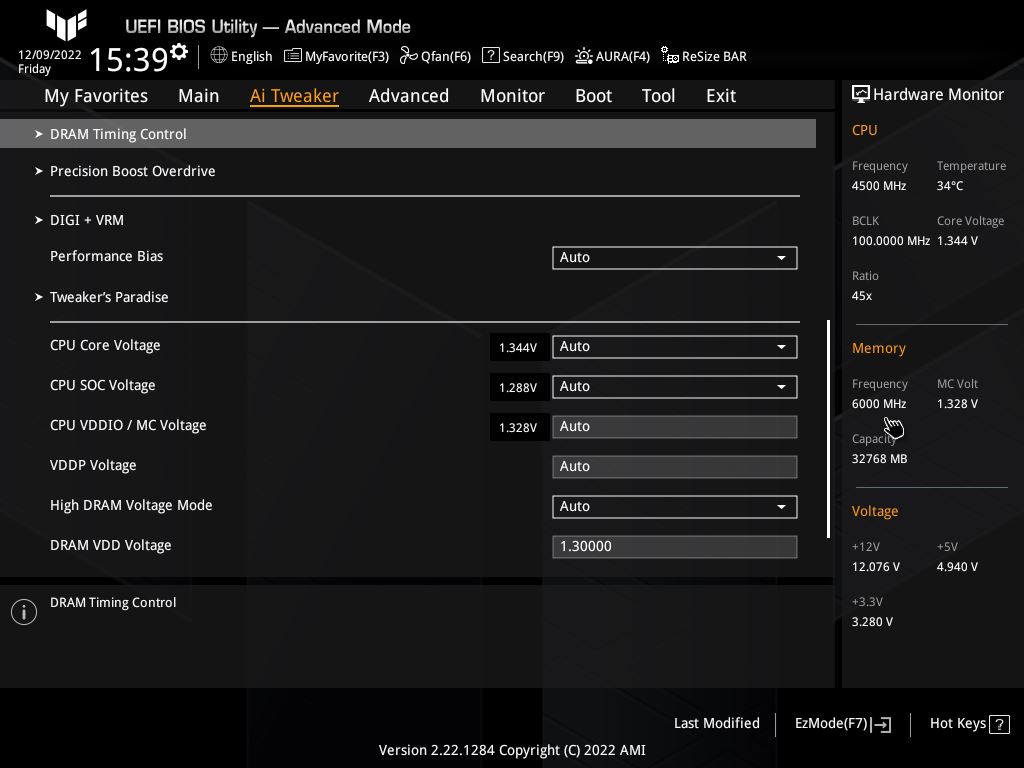The image size is (1024, 768).
Task: Click BCLK 100.0000 MHz value
Action: coord(891,240)
